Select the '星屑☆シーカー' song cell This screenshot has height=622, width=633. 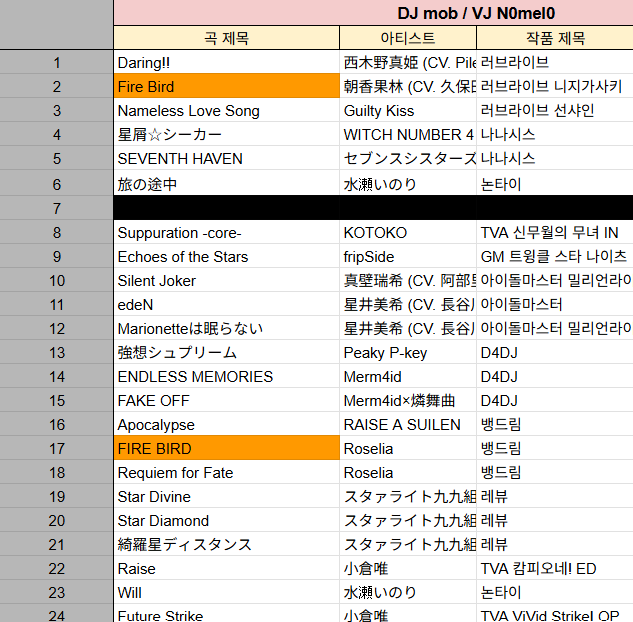click(226, 134)
